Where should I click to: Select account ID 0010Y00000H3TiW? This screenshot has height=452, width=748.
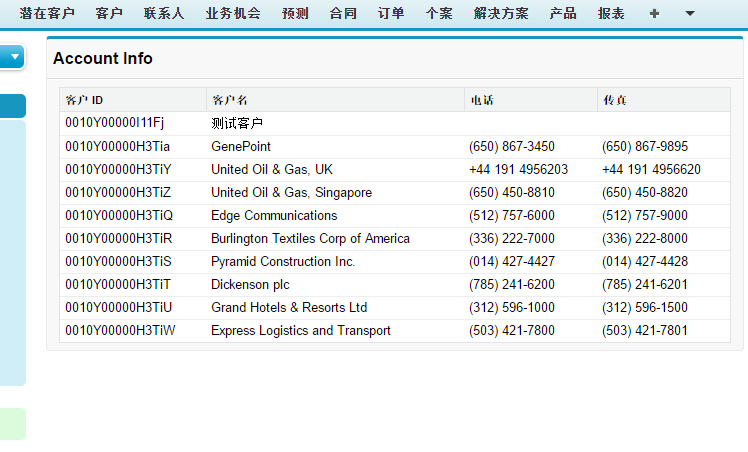click(120, 330)
